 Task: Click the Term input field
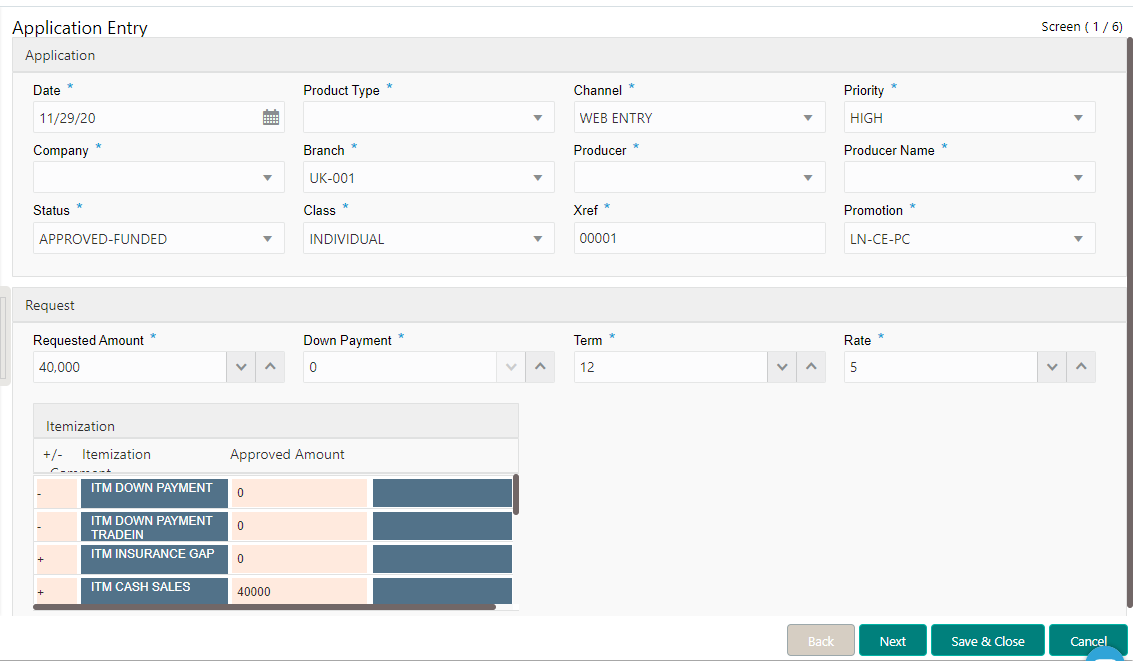(671, 367)
